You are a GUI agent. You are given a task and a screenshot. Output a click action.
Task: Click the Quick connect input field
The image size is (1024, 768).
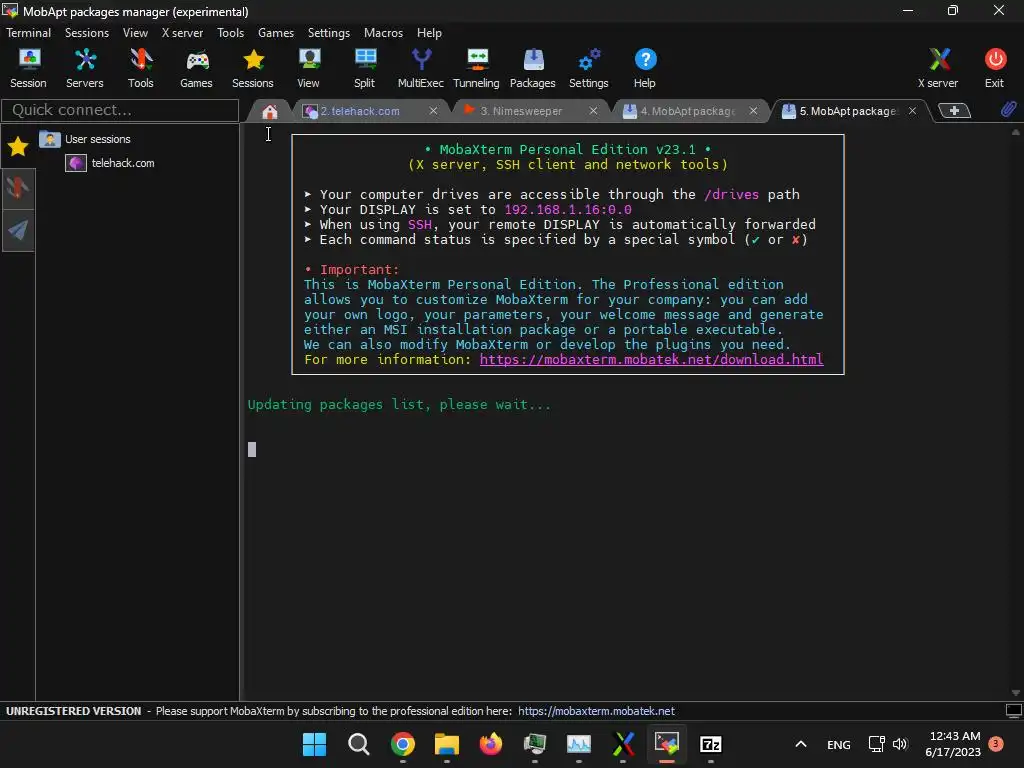click(x=120, y=110)
